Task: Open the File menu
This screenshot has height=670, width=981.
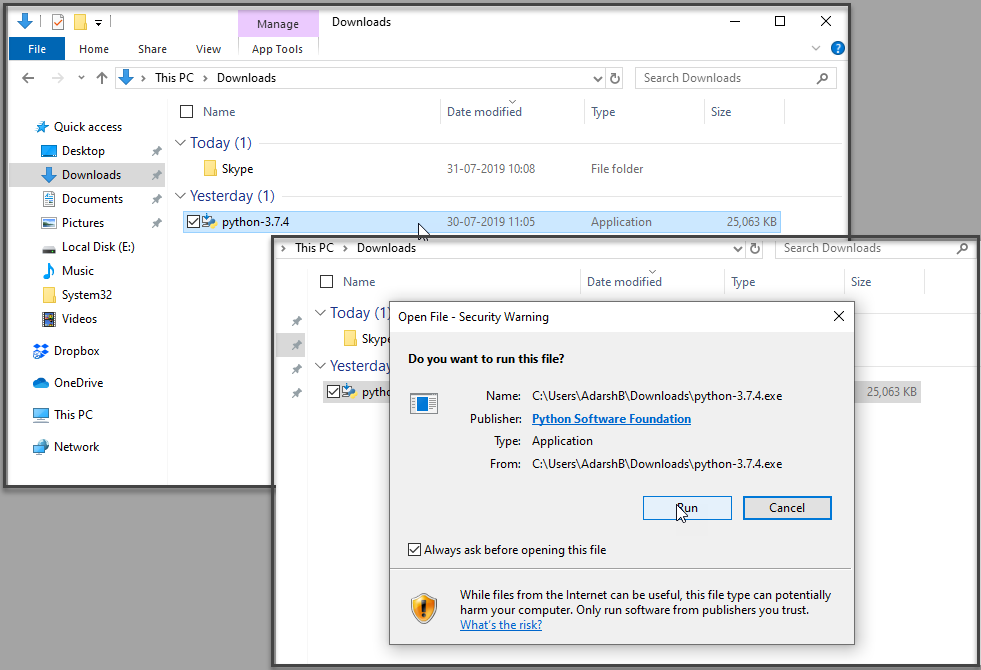Action: [37, 49]
